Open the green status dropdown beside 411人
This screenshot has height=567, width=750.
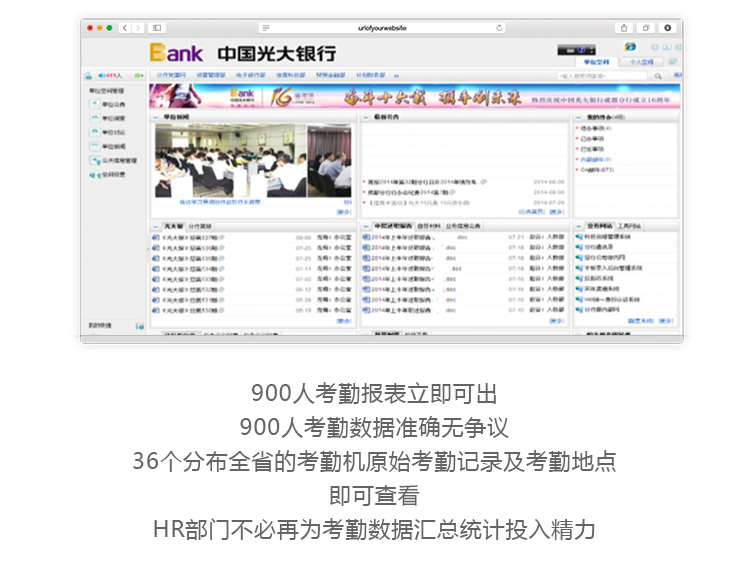click(139, 76)
